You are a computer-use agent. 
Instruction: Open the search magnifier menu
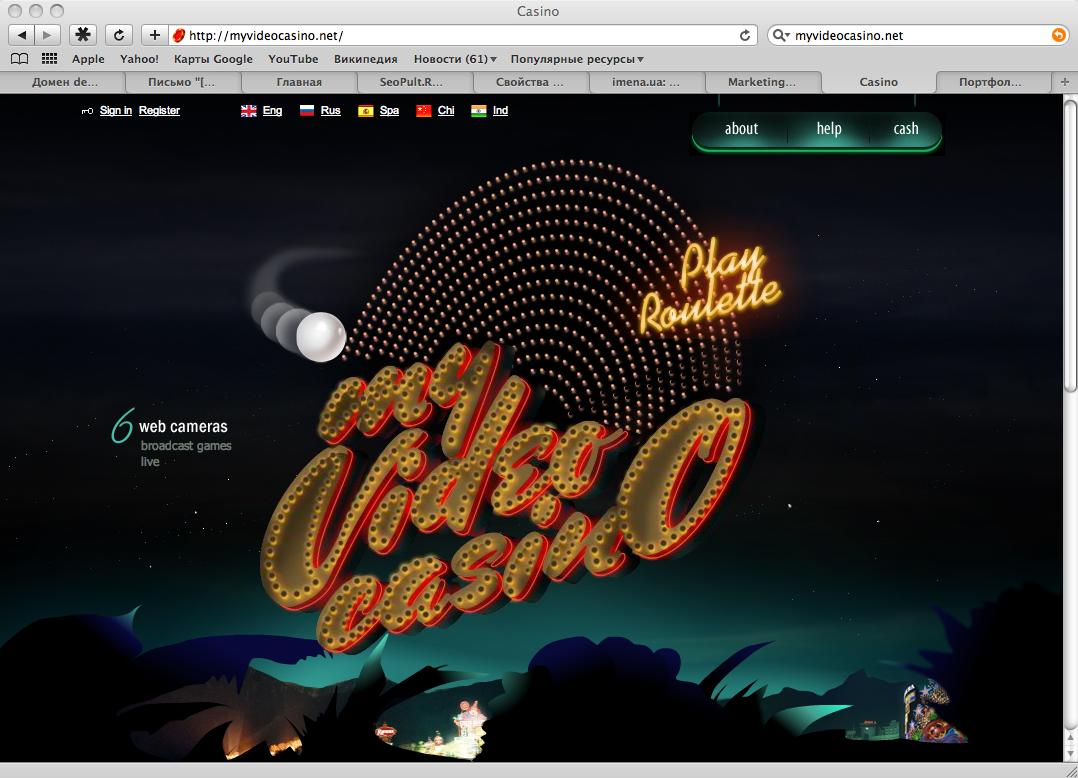(x=780, y=35)
